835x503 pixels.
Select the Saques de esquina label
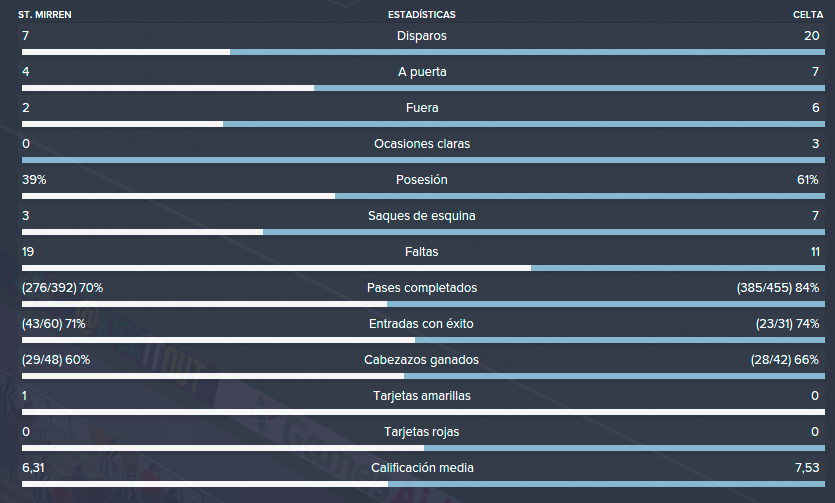421,216
